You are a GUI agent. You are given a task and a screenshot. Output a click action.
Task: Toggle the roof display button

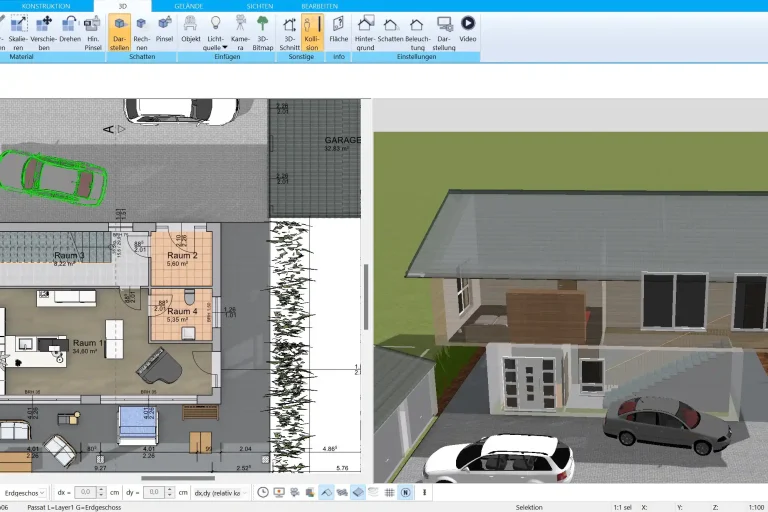326,492
